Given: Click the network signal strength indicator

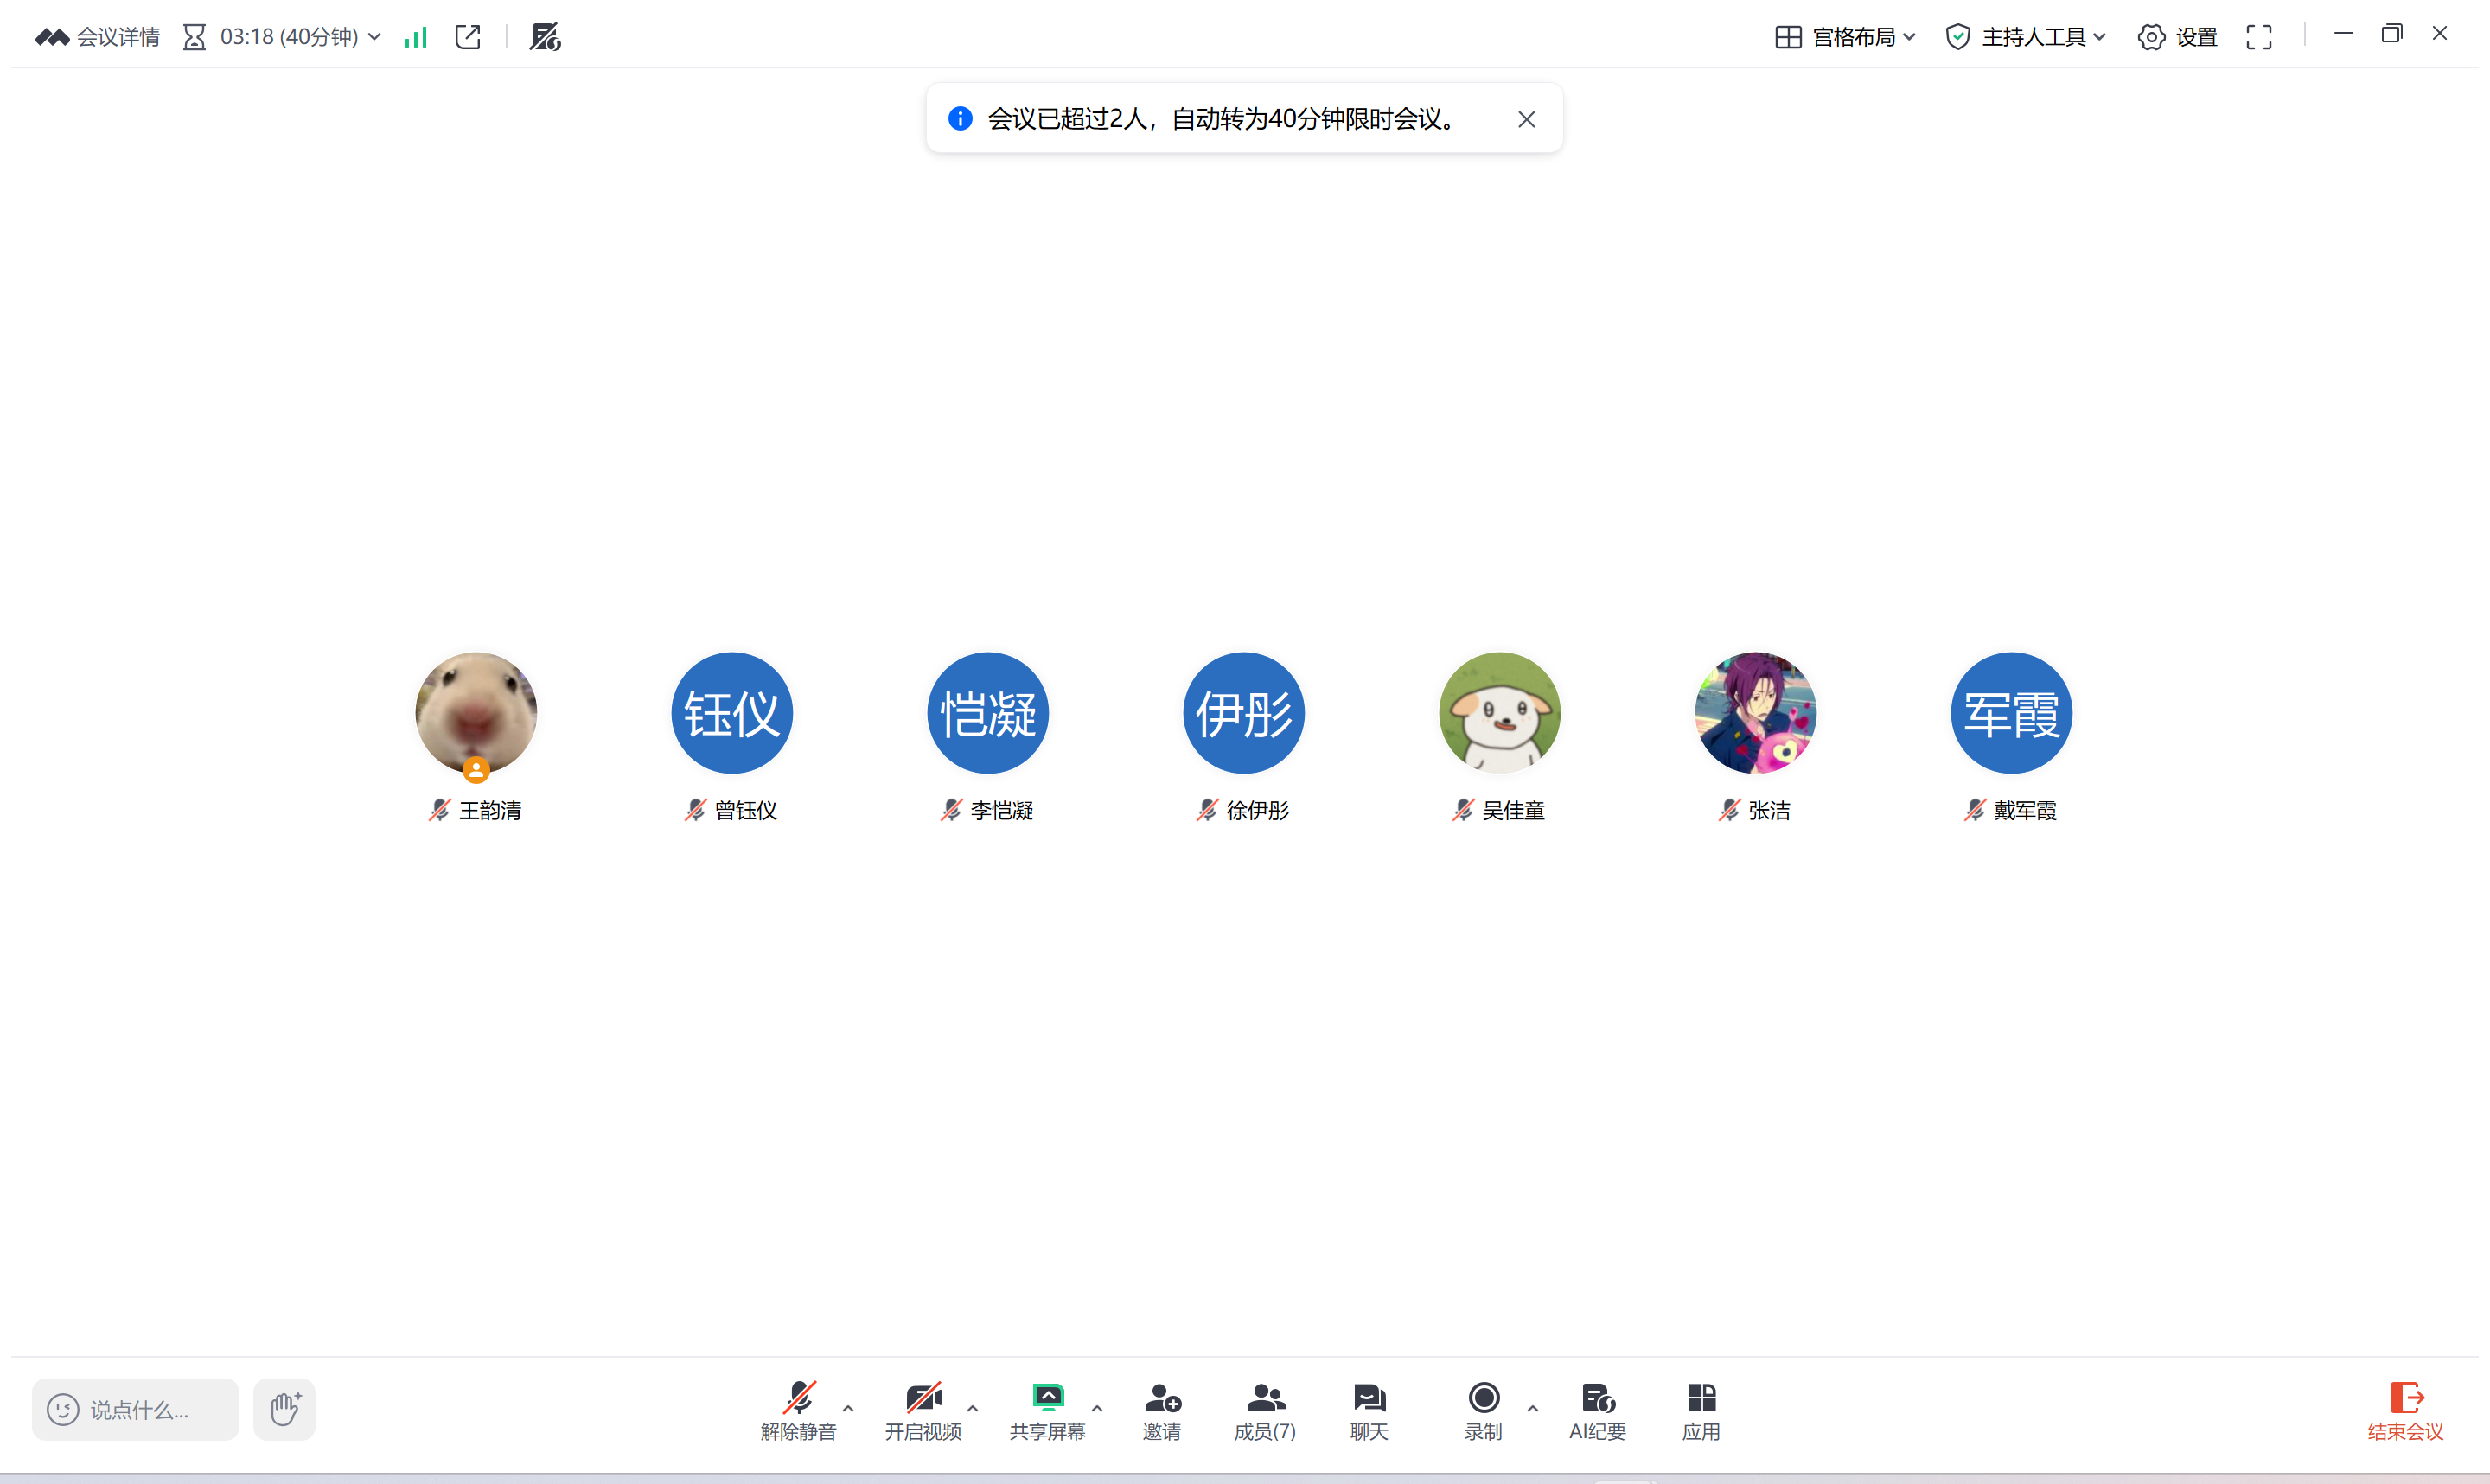Looking at the screenshot, I should coord(416,37).
